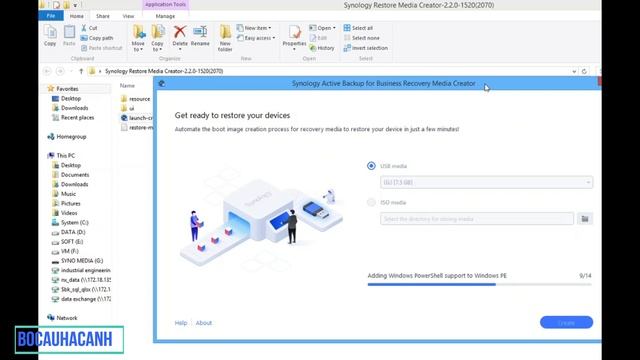Image resolution: width=640 pixels, height=360 pixels.
Task: Click the Paste icon in the ribbon
Action: [x=69, y=36]
